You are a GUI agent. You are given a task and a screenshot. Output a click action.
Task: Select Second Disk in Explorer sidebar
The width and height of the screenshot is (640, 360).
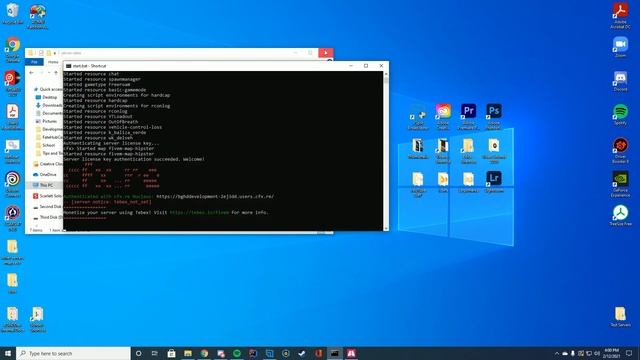pyautogui.click(x=48, y=207)
